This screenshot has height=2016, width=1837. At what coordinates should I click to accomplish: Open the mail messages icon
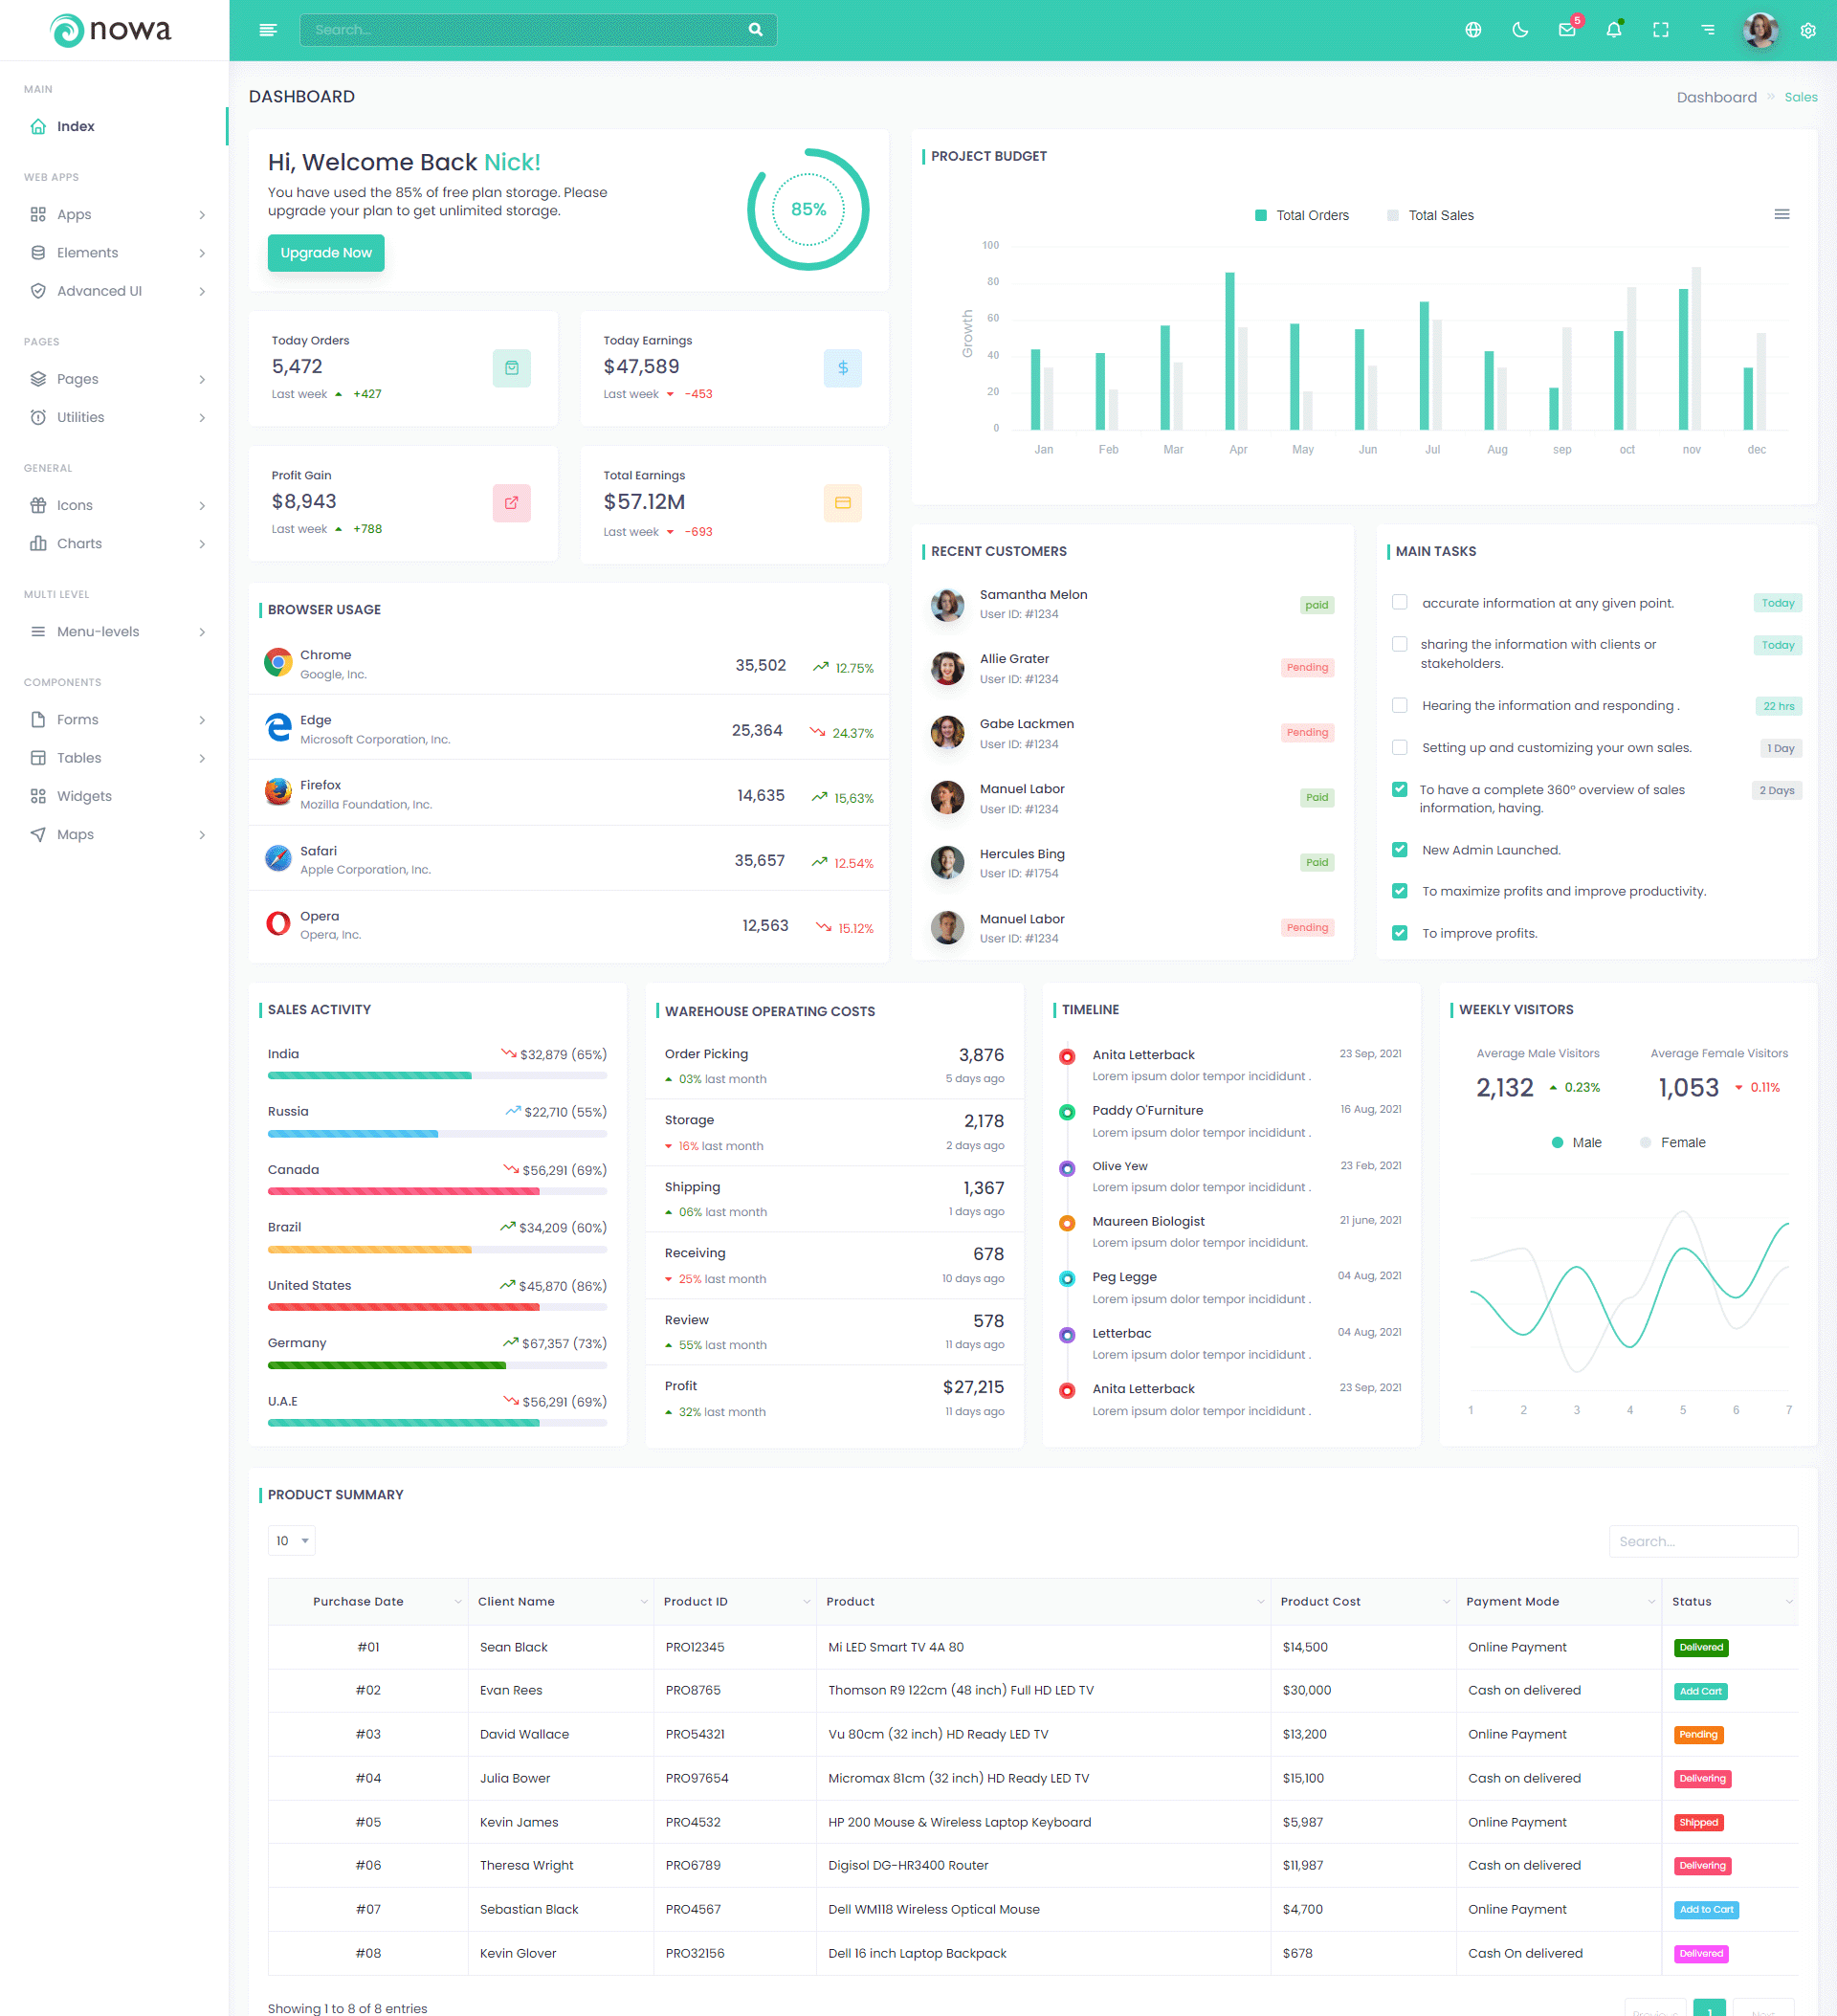[x=1566, y=30]
